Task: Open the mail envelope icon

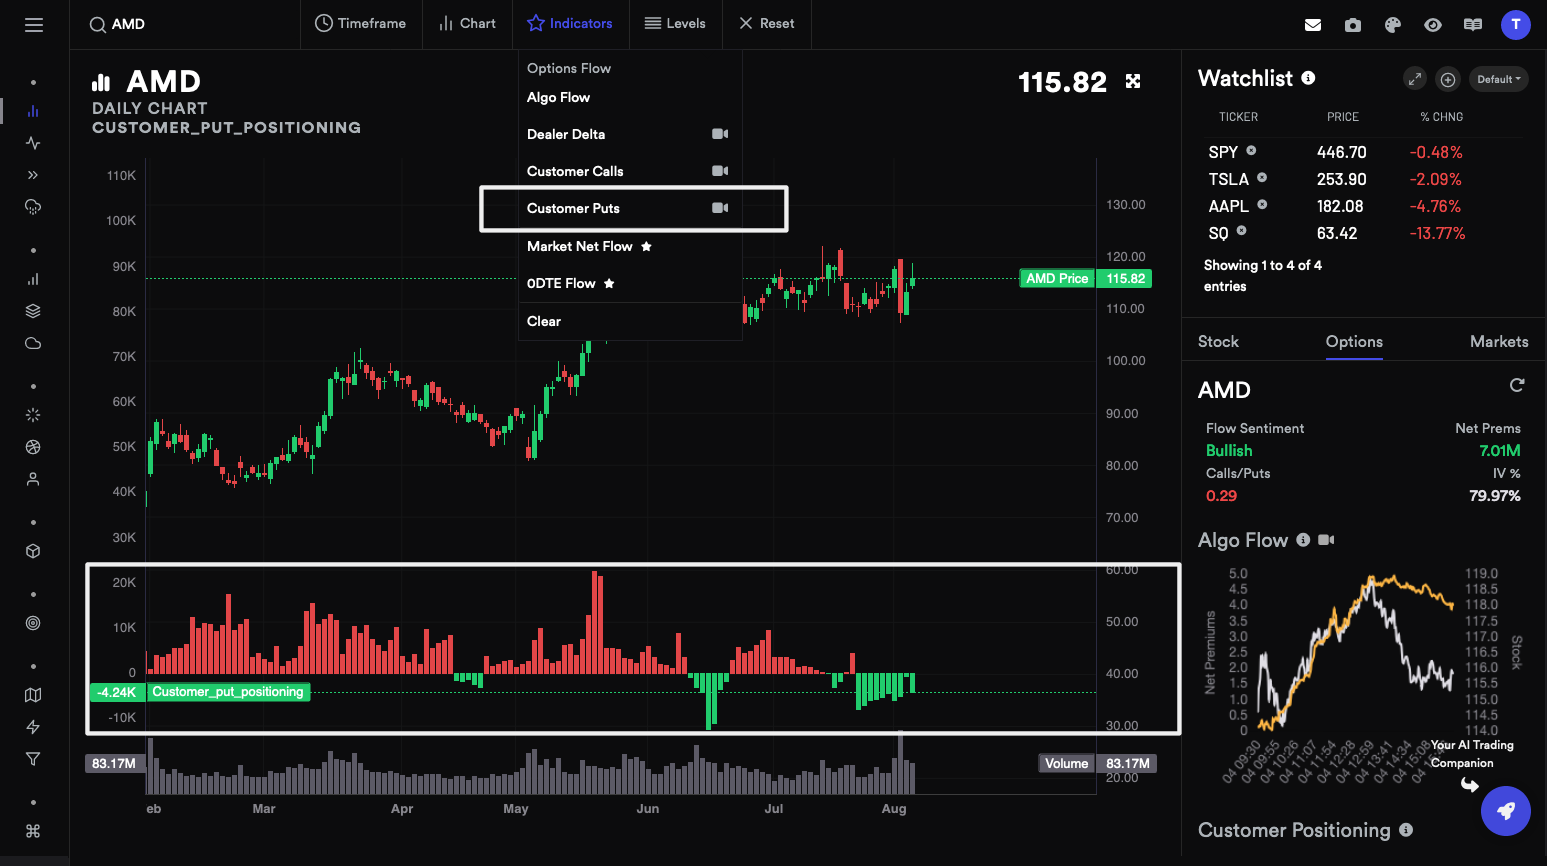Action: click(x=1313, y=25)
